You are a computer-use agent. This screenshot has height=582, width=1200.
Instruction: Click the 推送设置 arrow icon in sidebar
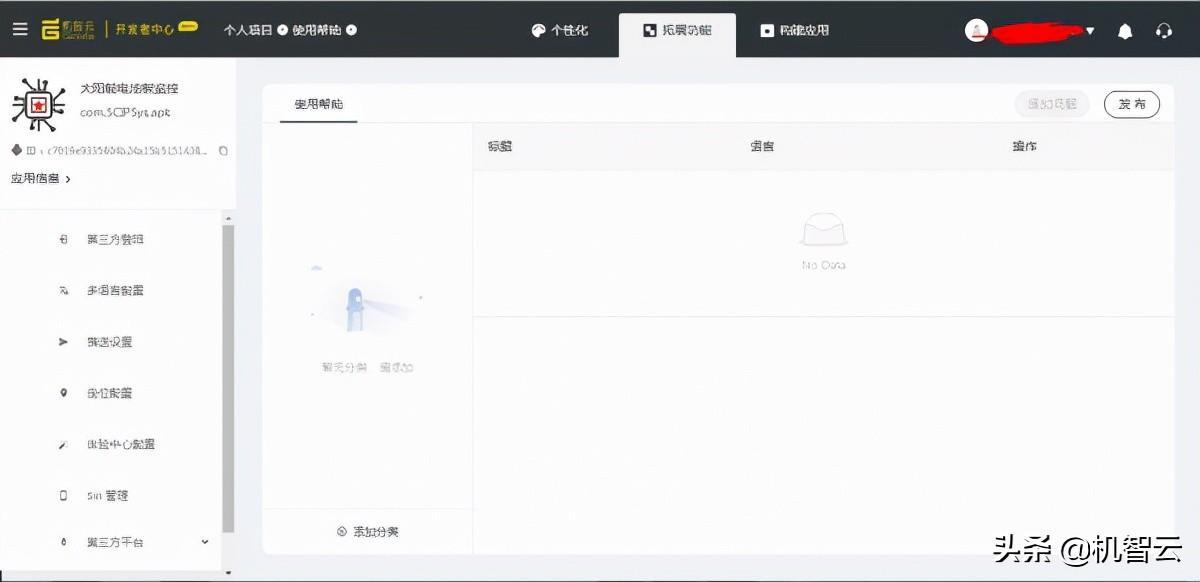(62, 341)
